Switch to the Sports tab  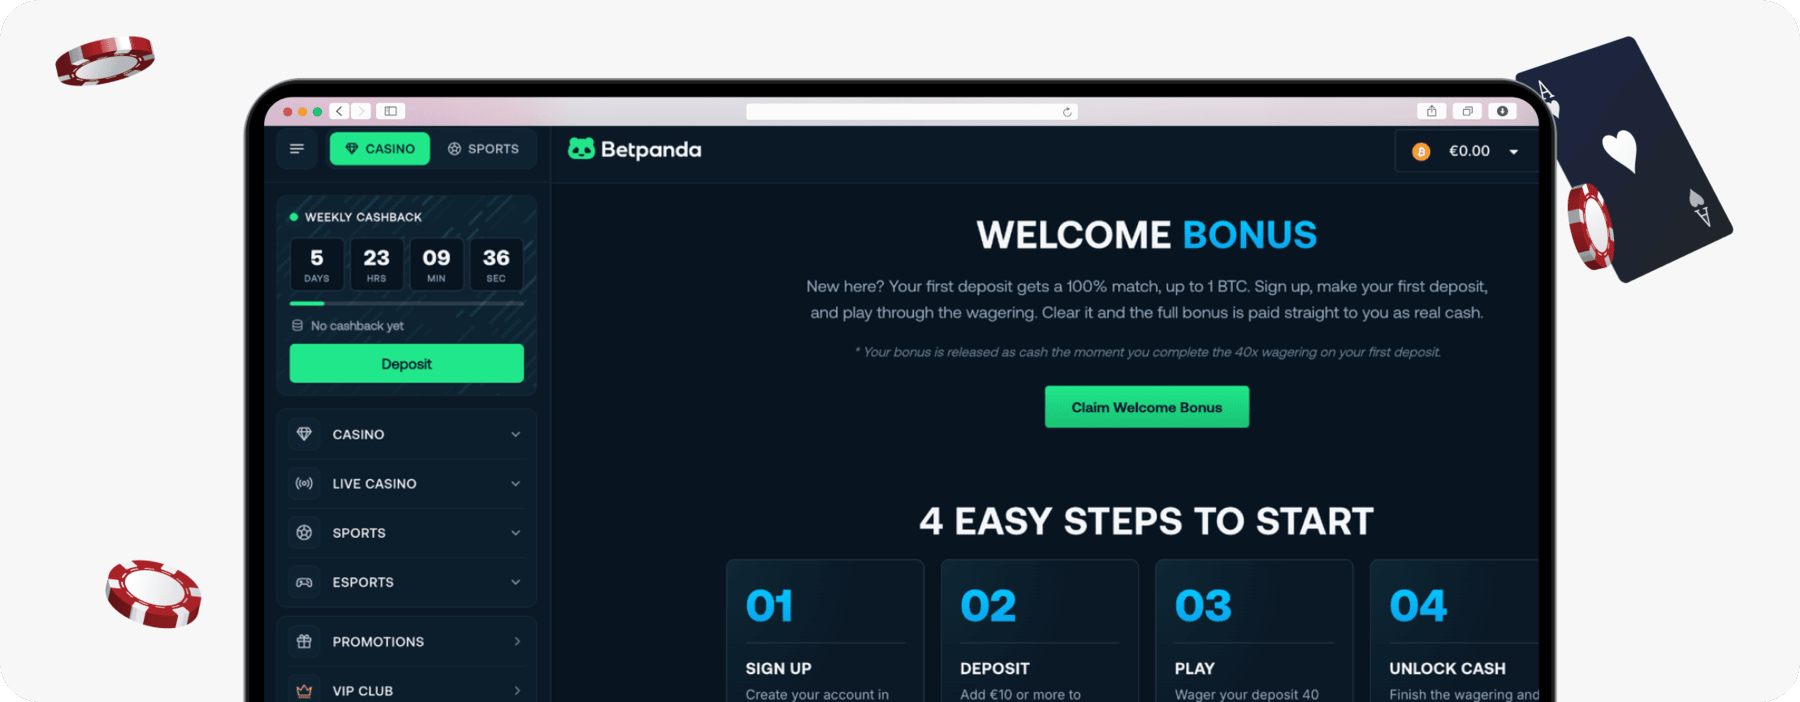[483, 149]
